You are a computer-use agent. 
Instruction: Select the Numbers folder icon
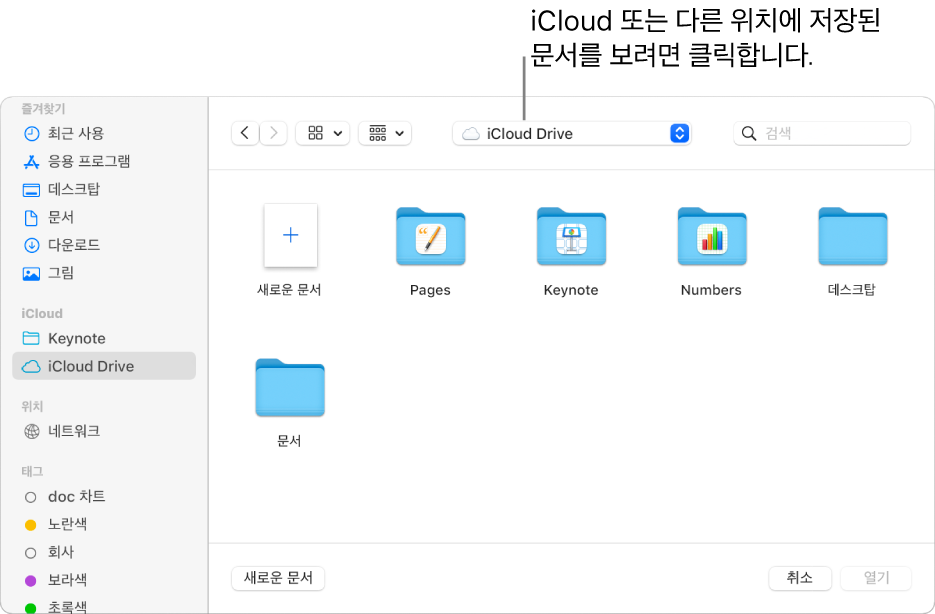coord(712,236)
